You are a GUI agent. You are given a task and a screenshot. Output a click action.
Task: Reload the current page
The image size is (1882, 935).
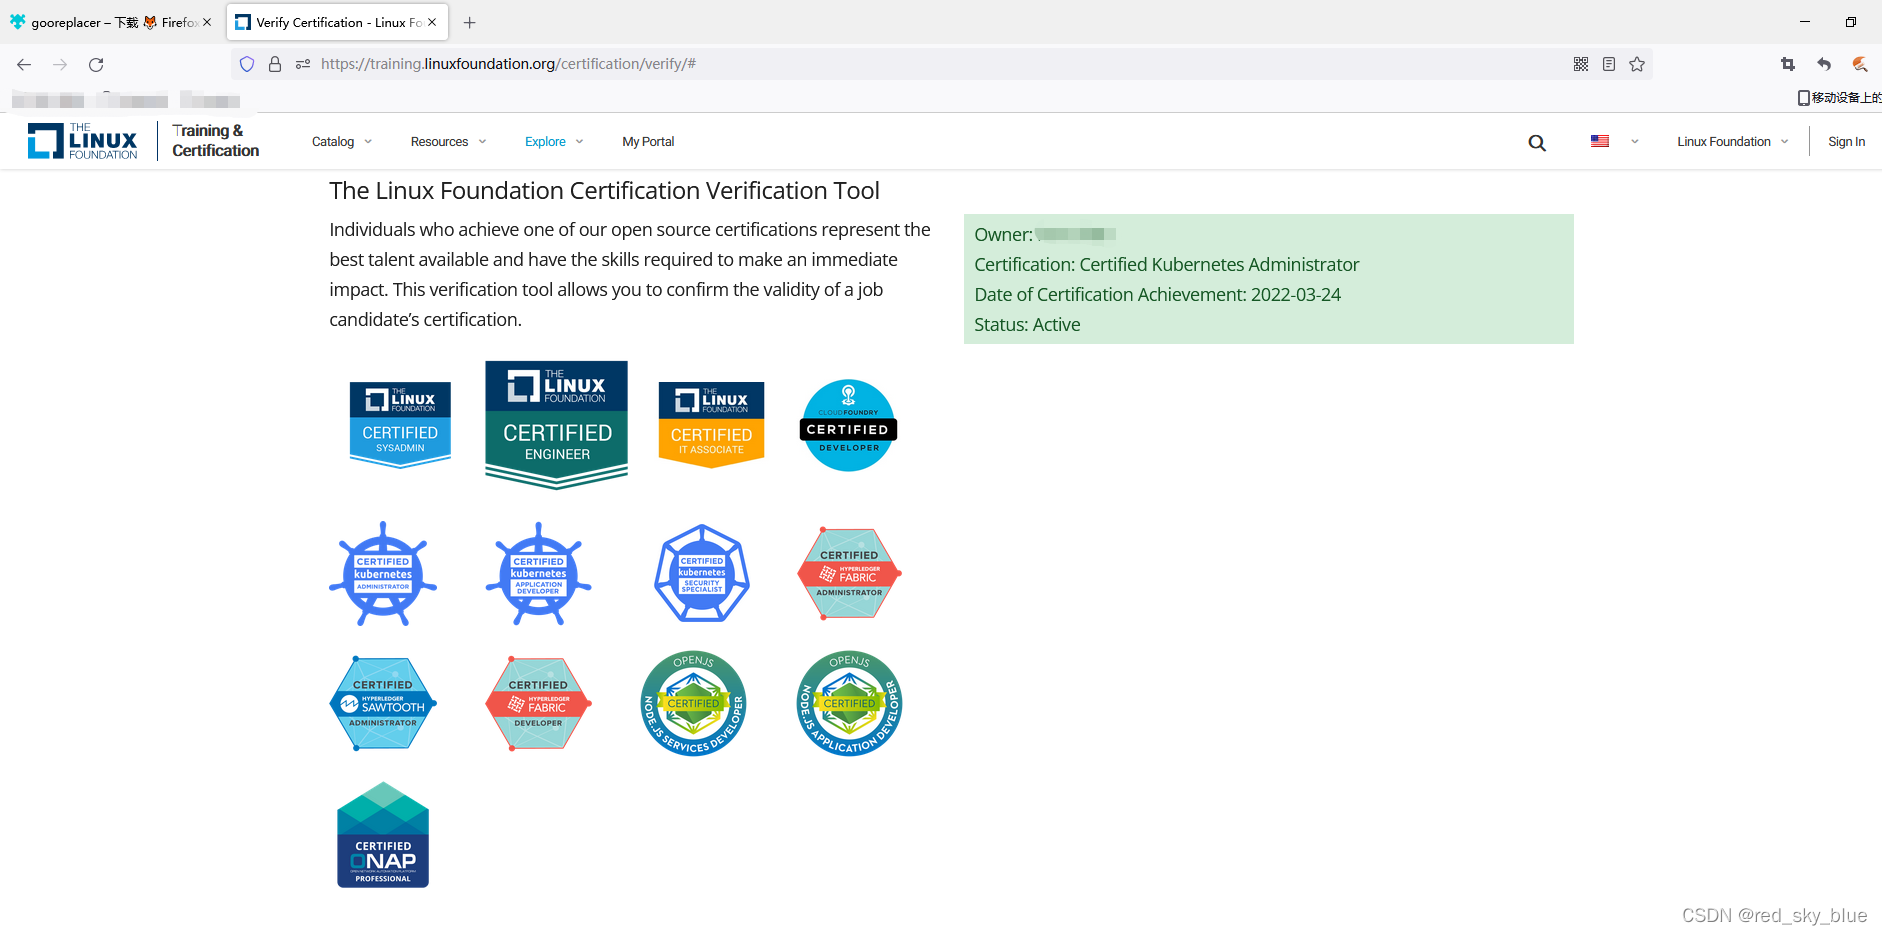[96, 64]
